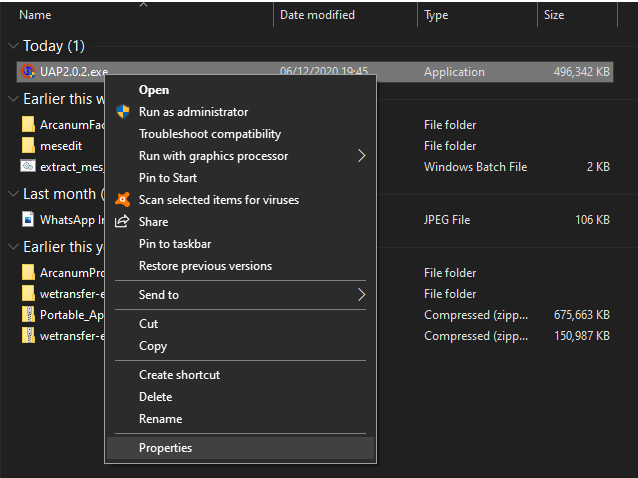Screen dimensions: 638x478
Task: Sort by the Size column header
Action: pos(554,15)
